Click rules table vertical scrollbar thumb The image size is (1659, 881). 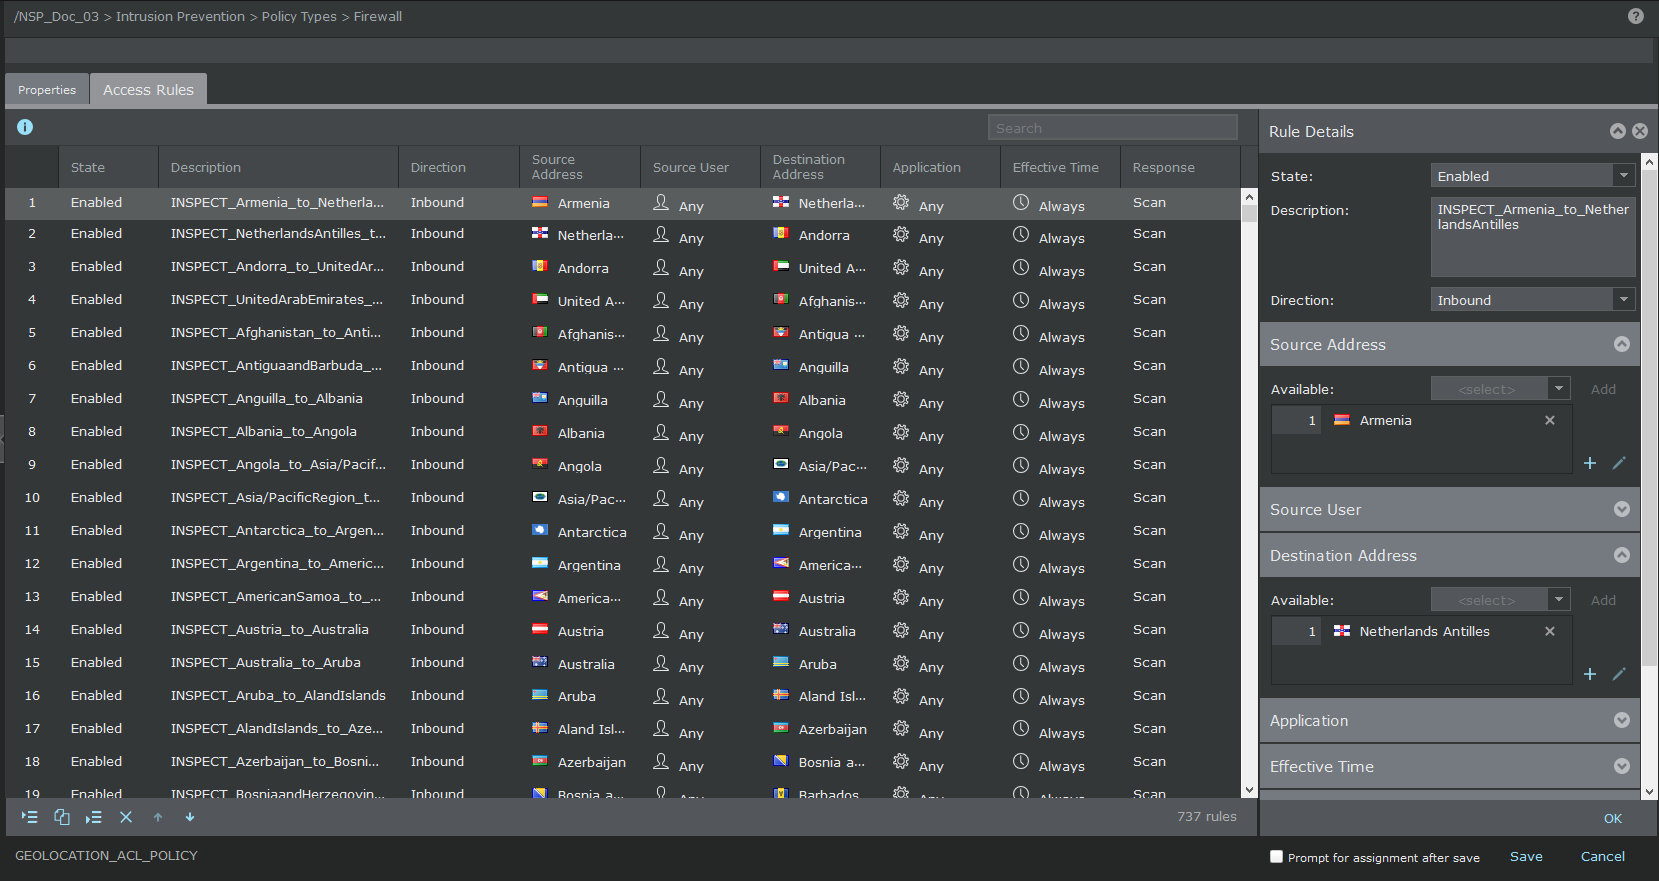(1248, 214)
